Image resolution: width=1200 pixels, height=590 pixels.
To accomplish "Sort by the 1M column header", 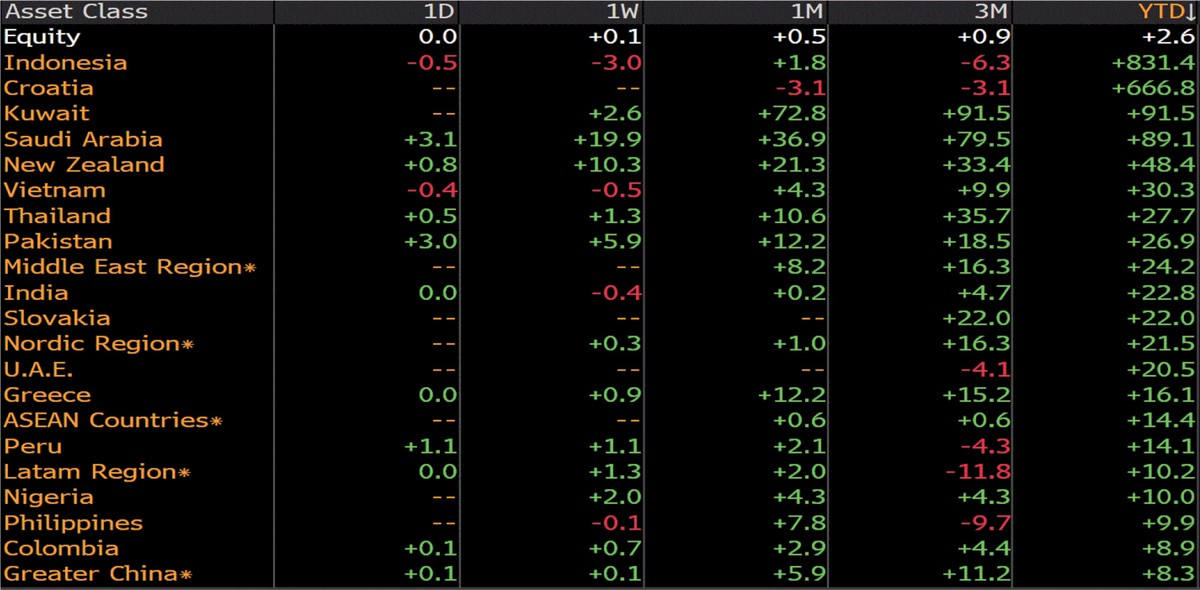I will coord(808,12).
